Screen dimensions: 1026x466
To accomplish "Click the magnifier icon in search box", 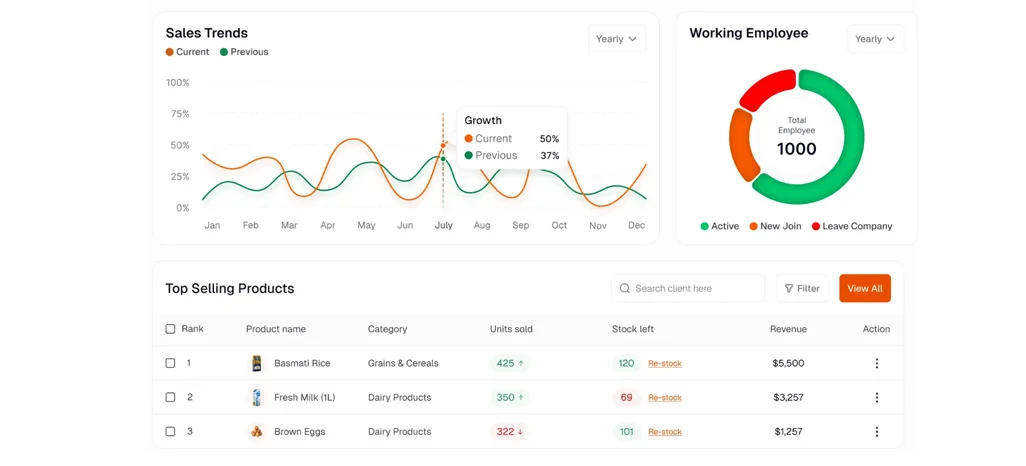I will (624, 288).
